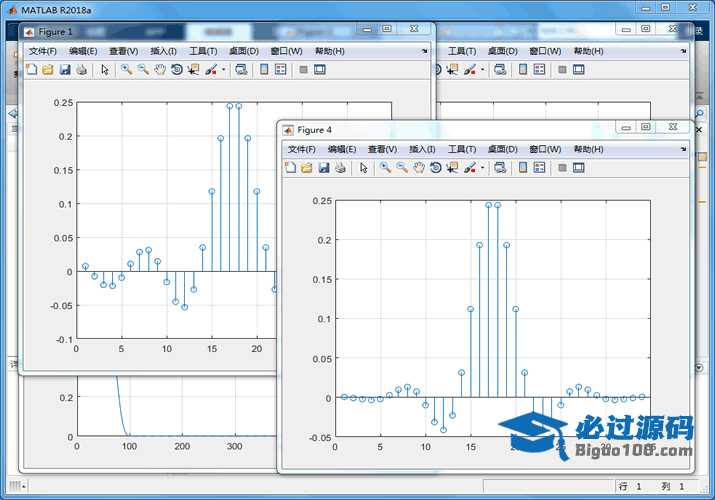Open 帮助(H) menu in Figure 1
Viewport: 715px width, 500px height.
click(330, 51)
